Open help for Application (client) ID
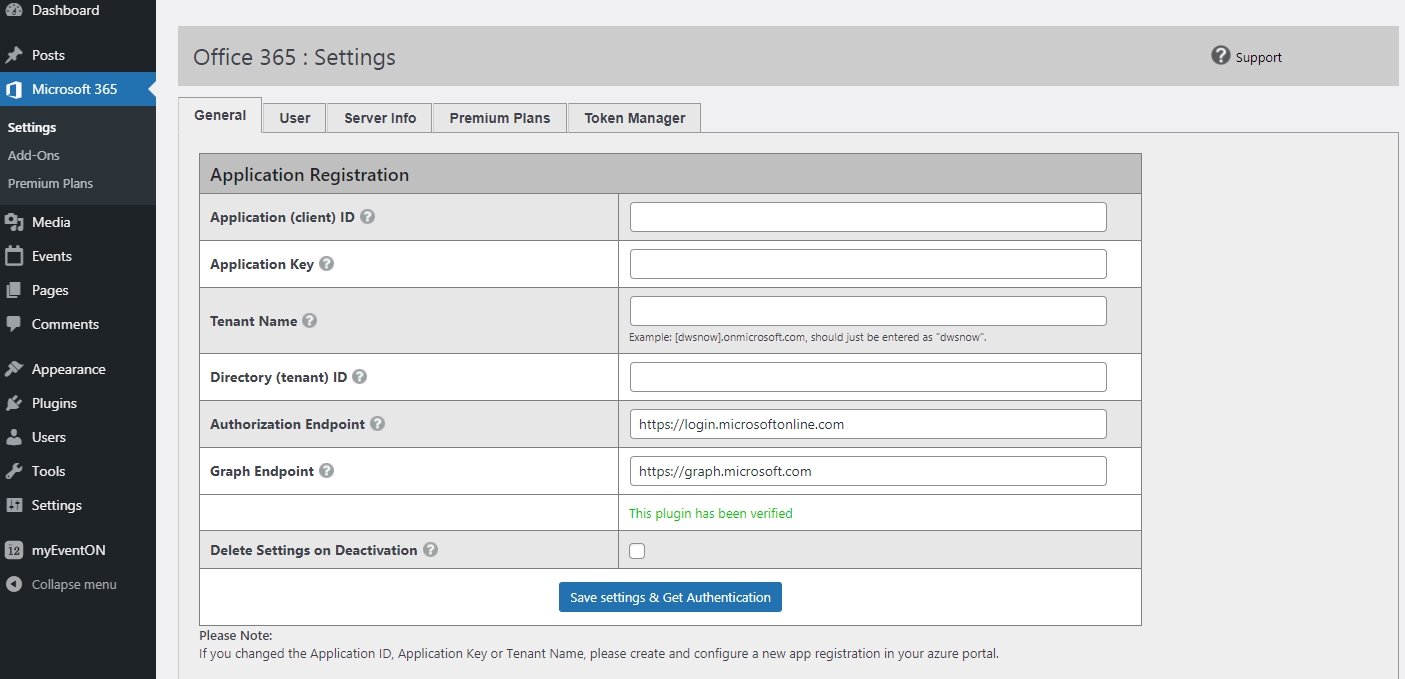This screenshot has width=1405, height=679. 367,216
